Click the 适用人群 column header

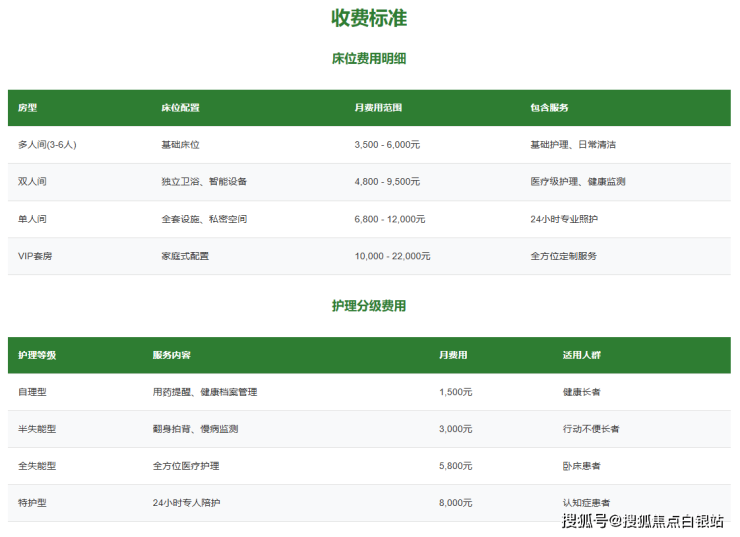pos(582,355)
